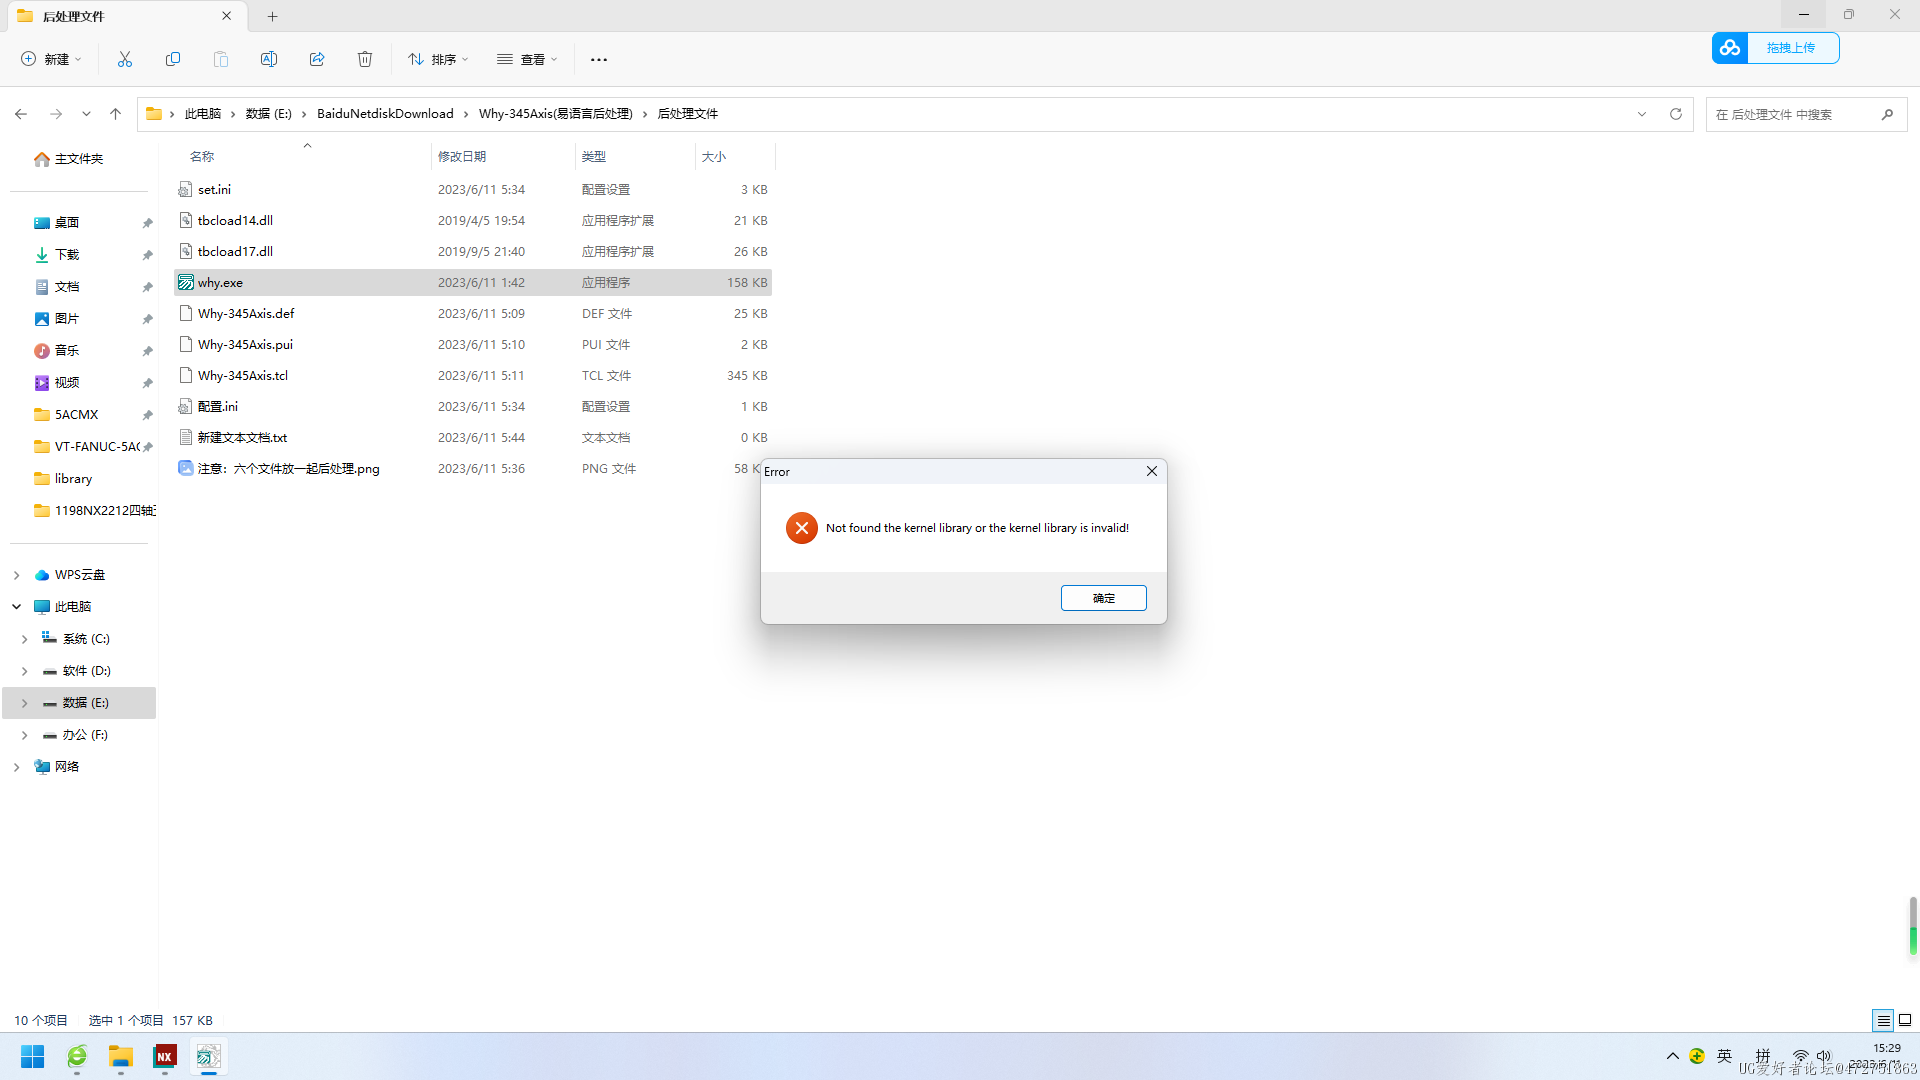Screen dimensions: 1920x1080
Task: Click the Wi-Fi network tray icon
Action: (1800, 1056)
